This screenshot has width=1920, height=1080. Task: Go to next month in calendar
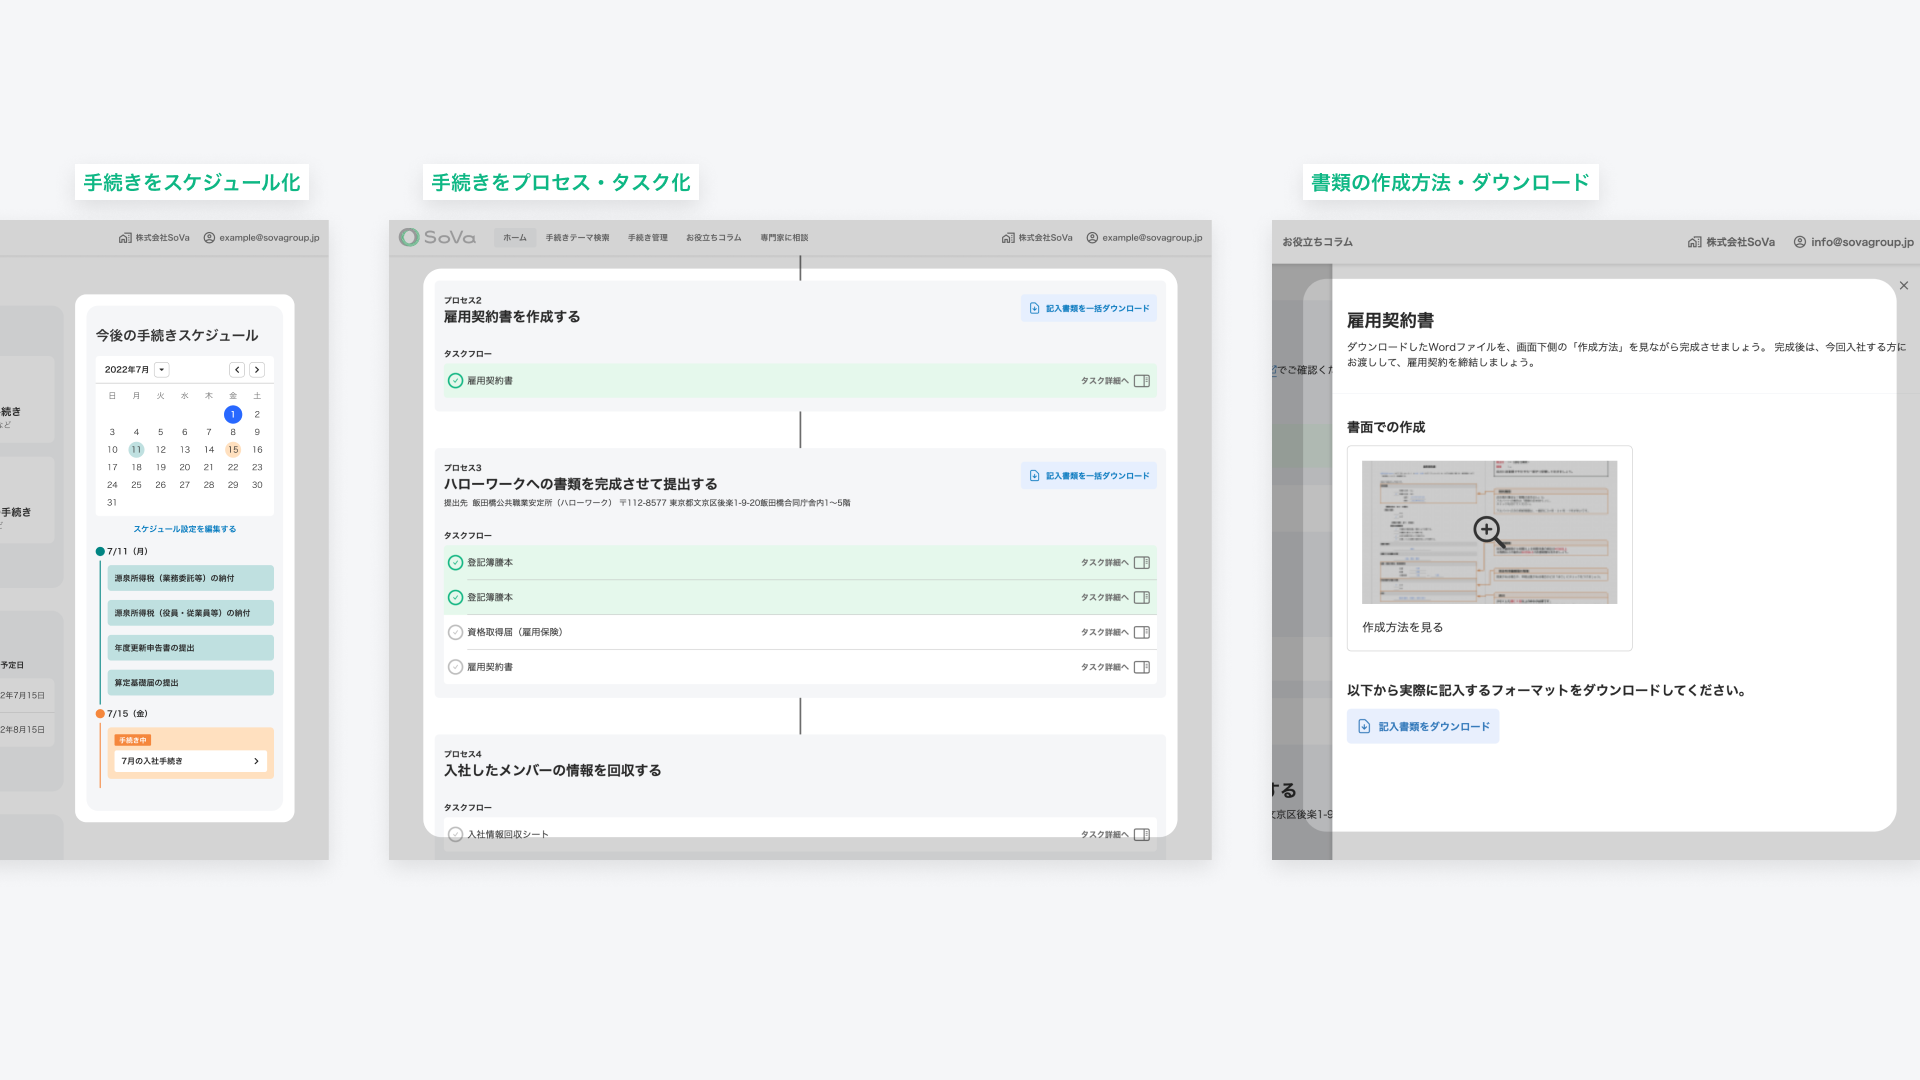tap(257, 370)
